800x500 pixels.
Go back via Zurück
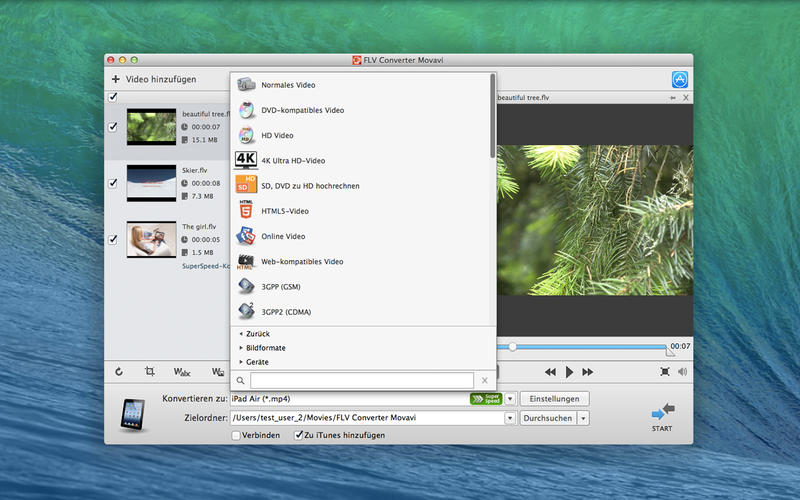point(255,334)
